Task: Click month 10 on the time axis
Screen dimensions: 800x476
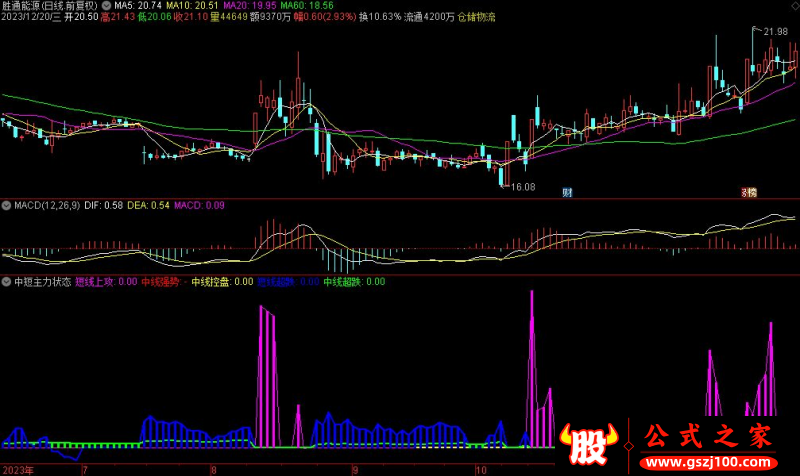Action: (x=481, y=470)
